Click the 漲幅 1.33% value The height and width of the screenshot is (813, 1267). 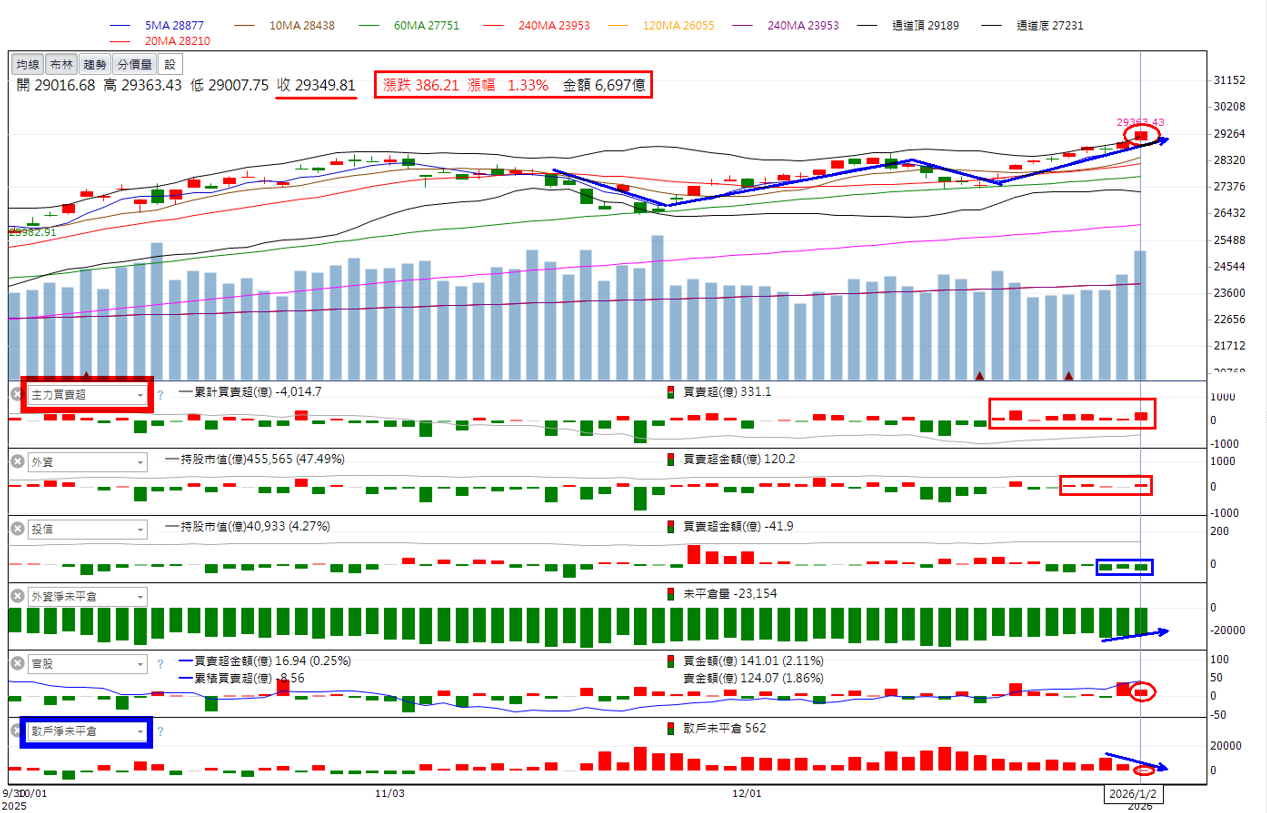pyautogui.click(x=508, y=85)
